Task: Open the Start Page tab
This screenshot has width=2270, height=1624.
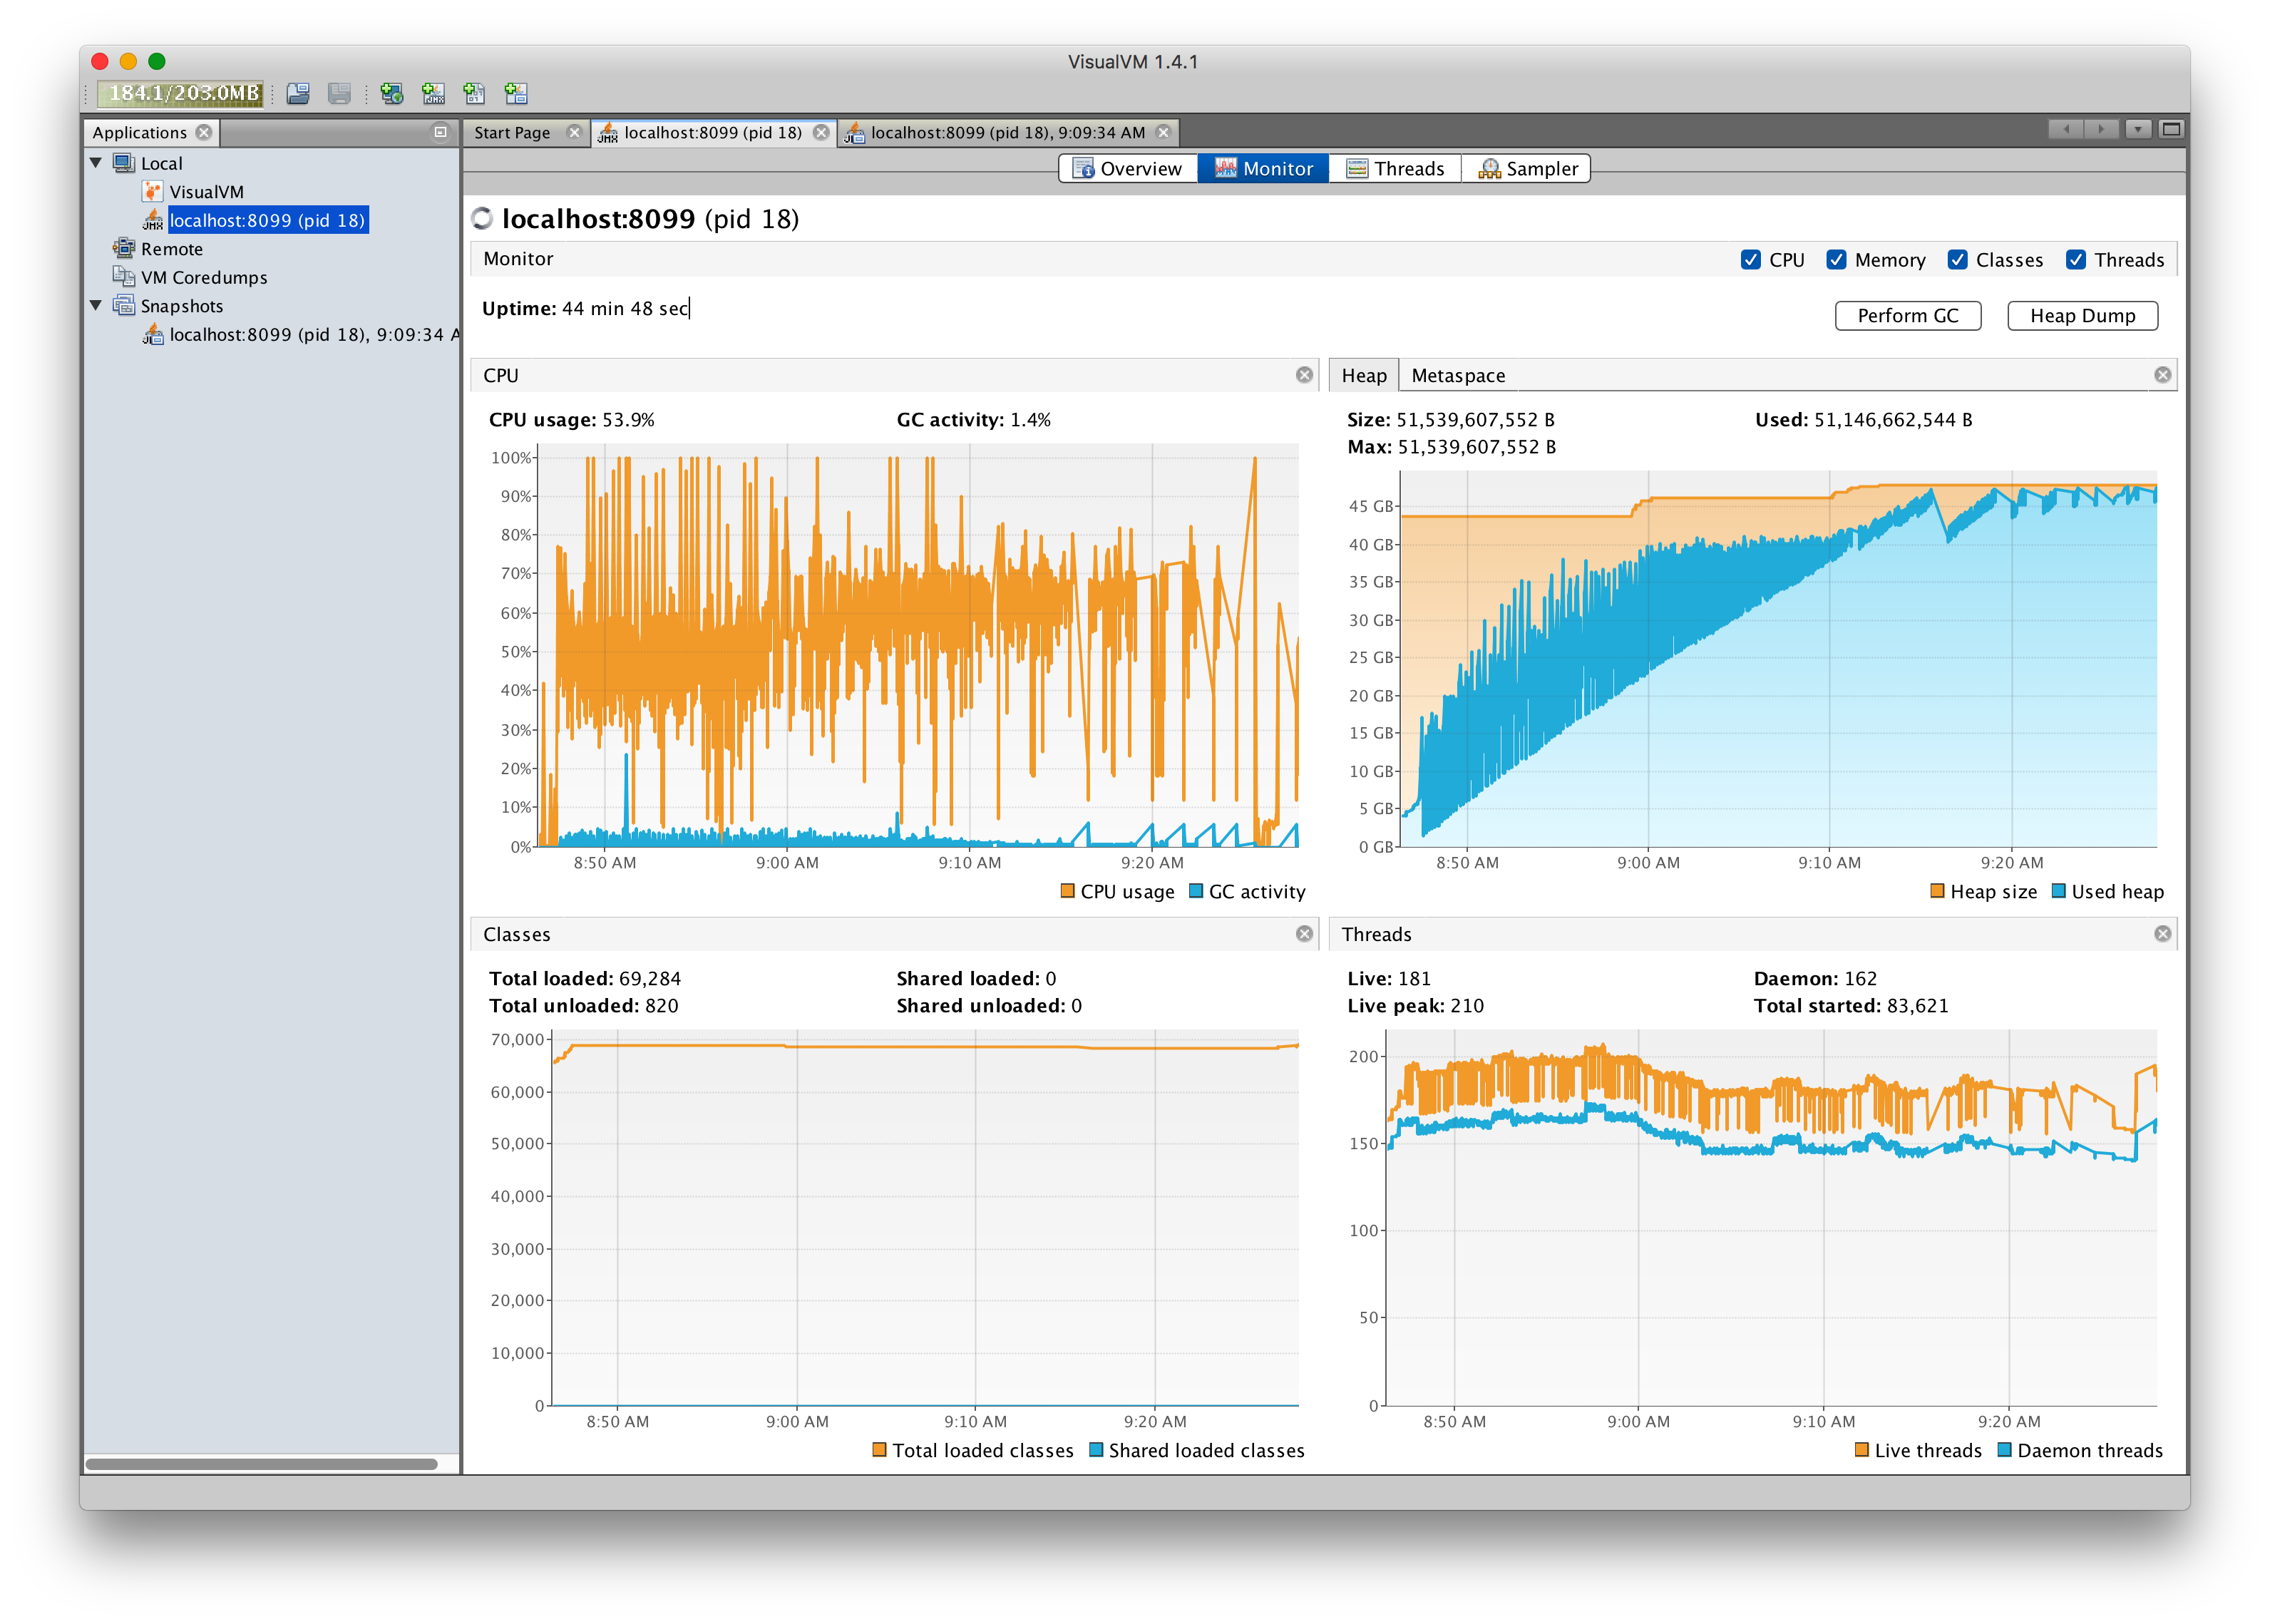Action: [x=513, y=131]
